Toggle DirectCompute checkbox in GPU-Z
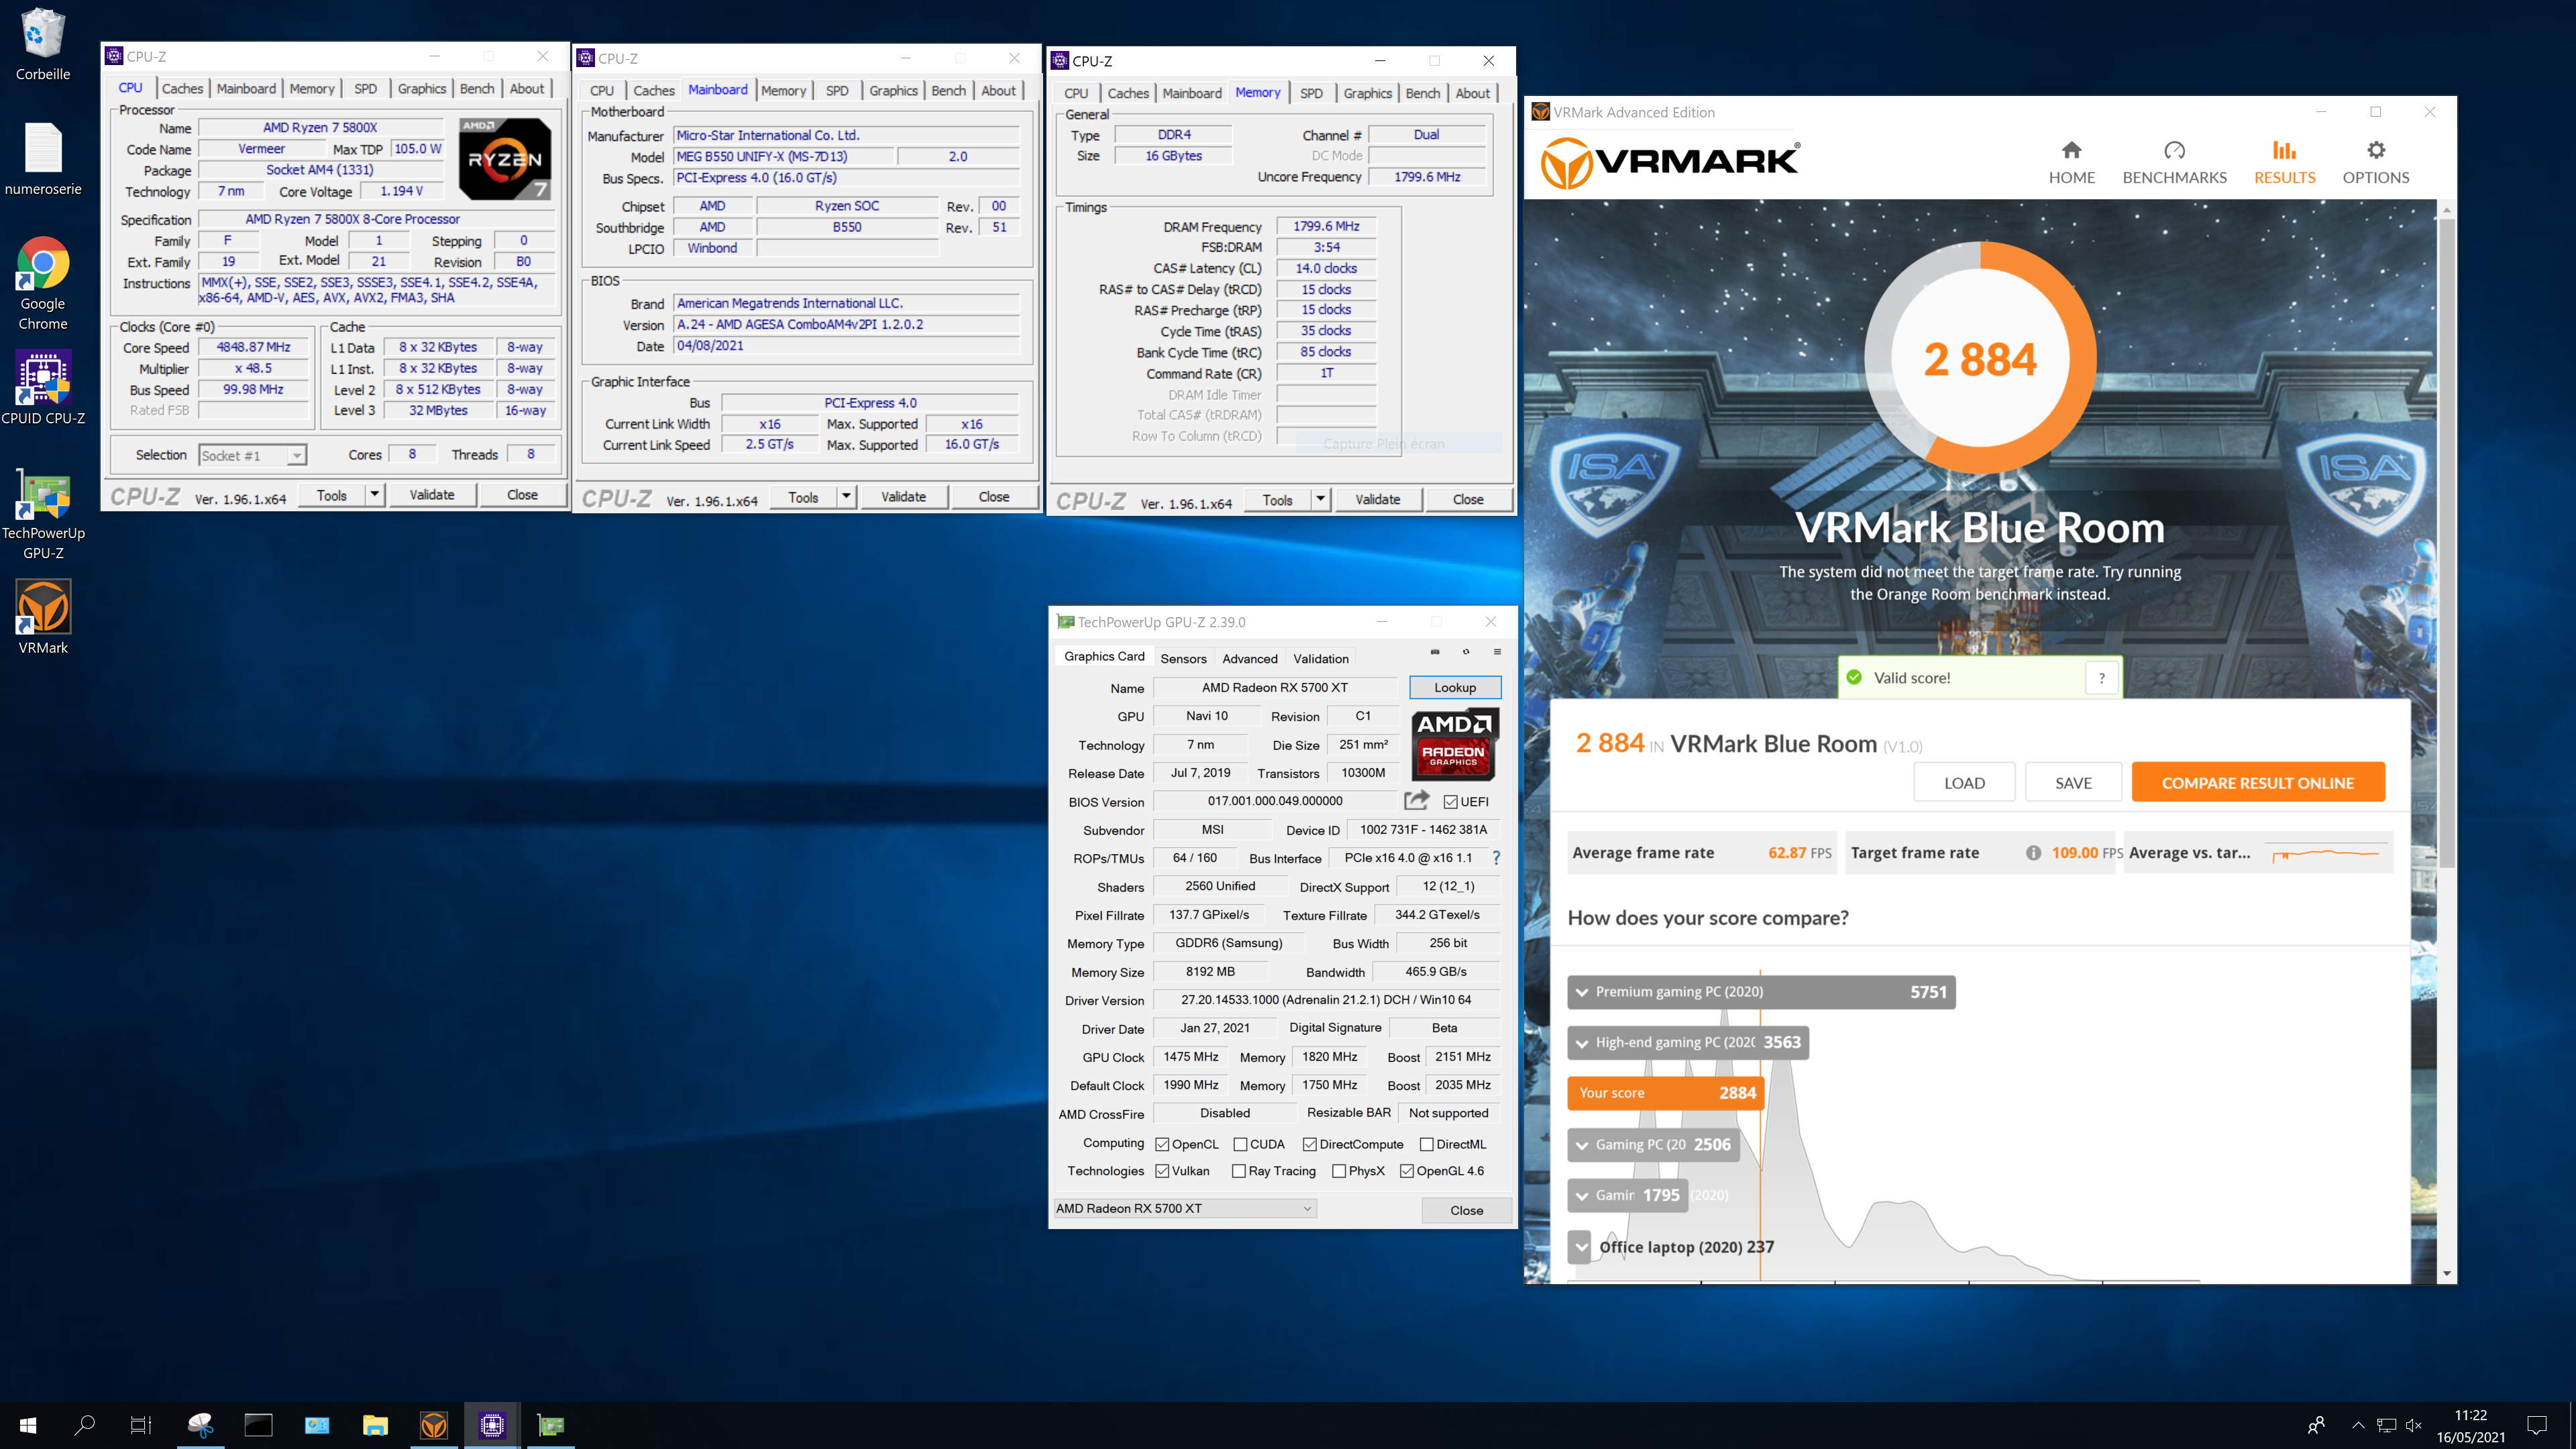2576x1449 pixels. (x=1309, y=1144)
